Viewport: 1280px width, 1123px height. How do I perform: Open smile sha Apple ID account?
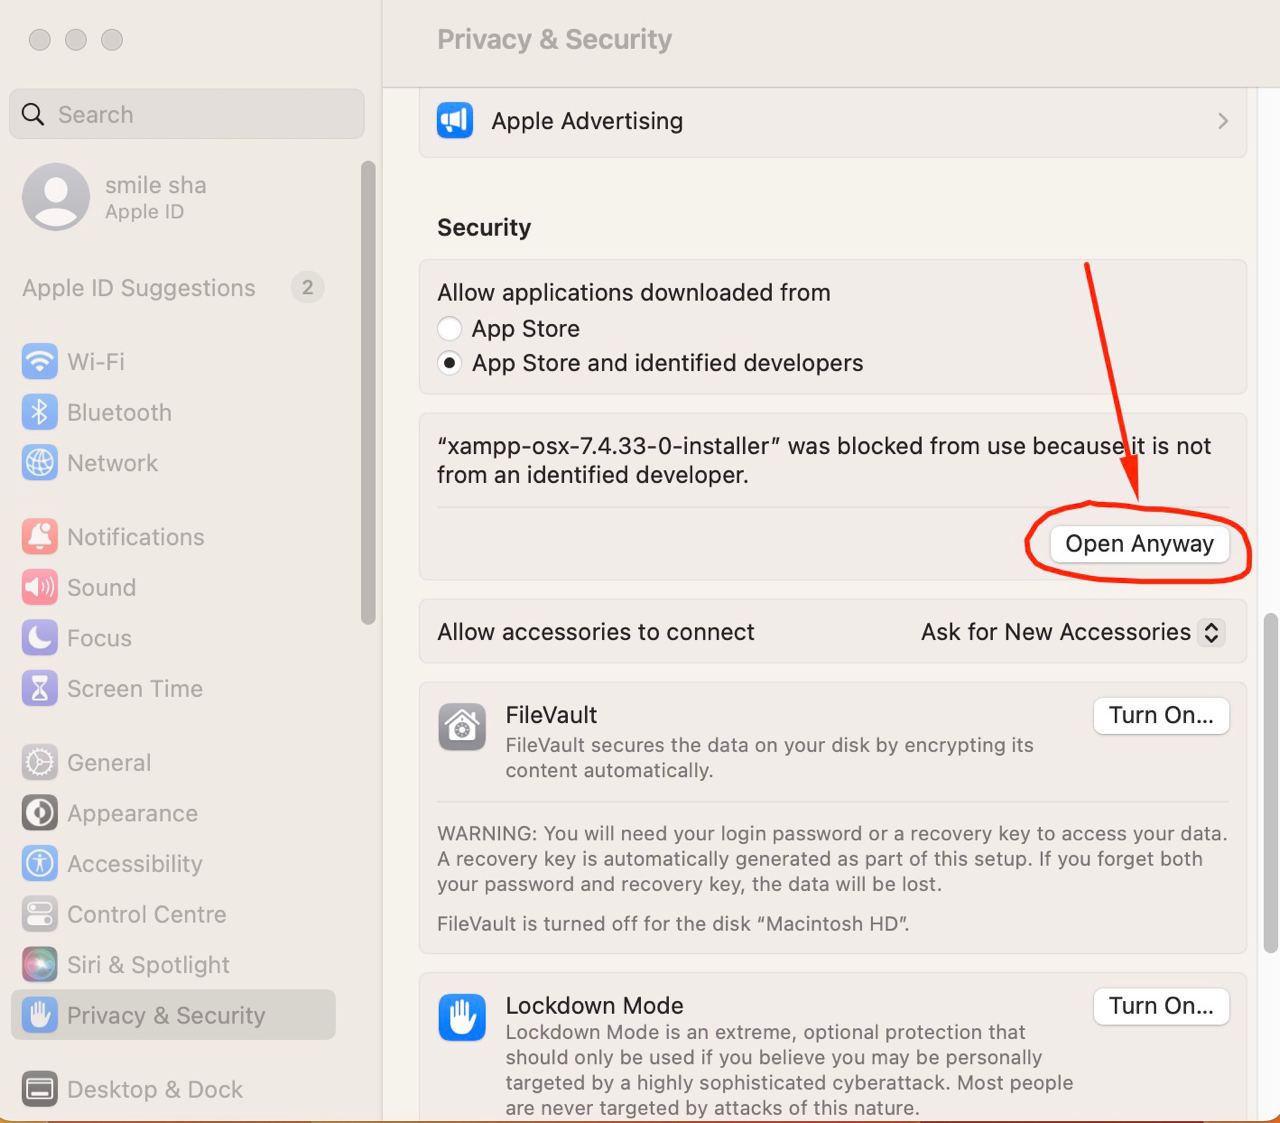(x=173, y=197)
